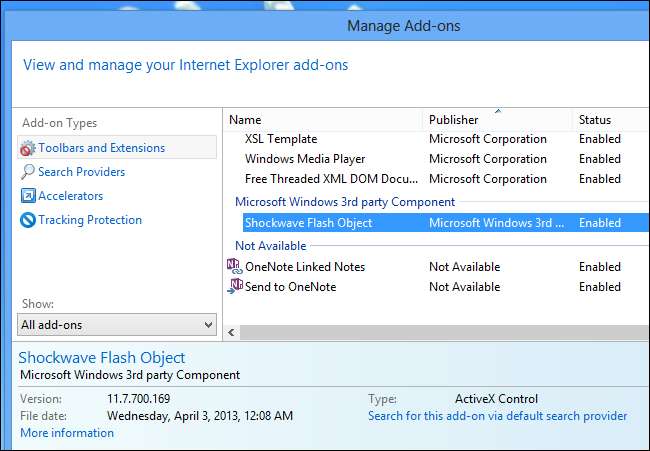The height and width of the screenshot is (451, 650).
Task: Click the Send to OneNote icon
Action: 235,287
